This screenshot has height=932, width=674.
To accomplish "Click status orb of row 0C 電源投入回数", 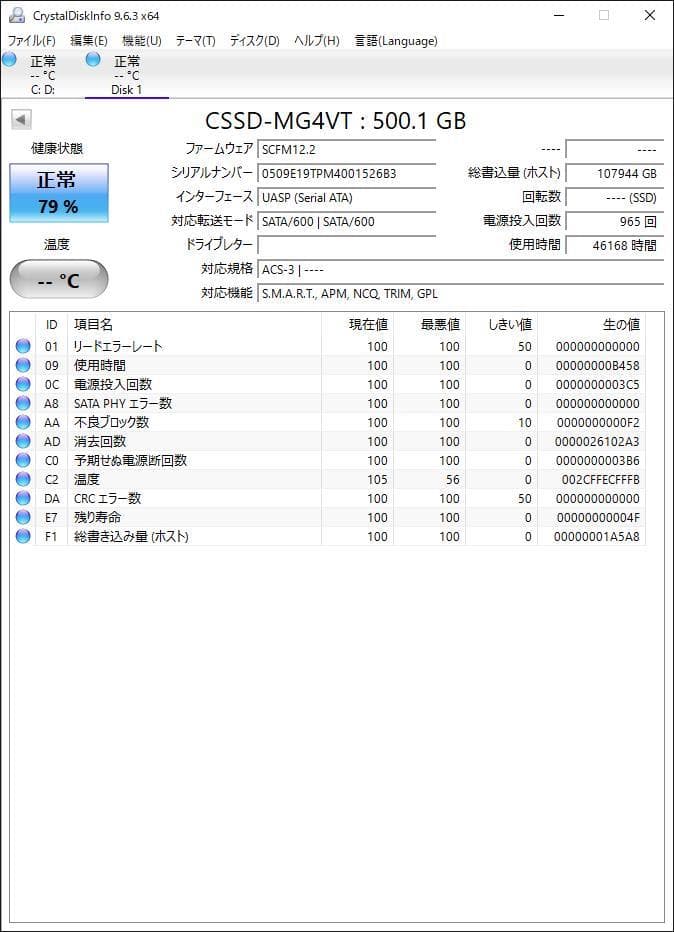I will (23, 384).
